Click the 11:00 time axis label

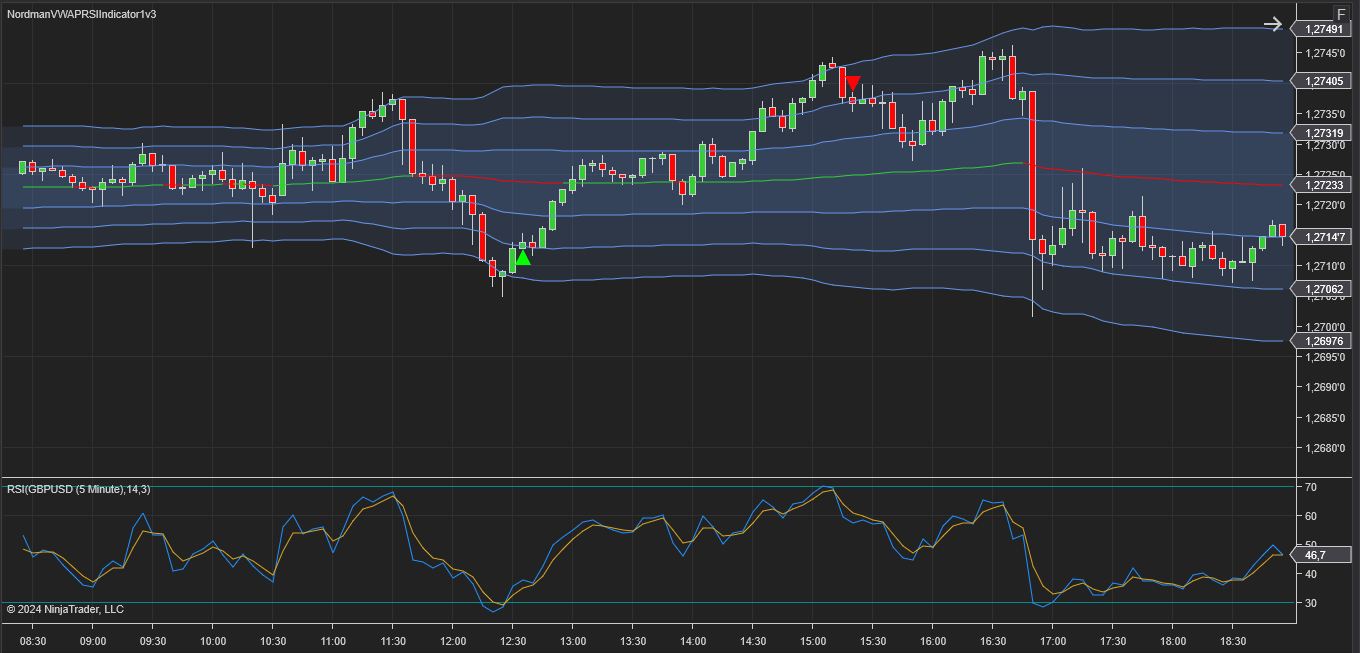(333, 641)
